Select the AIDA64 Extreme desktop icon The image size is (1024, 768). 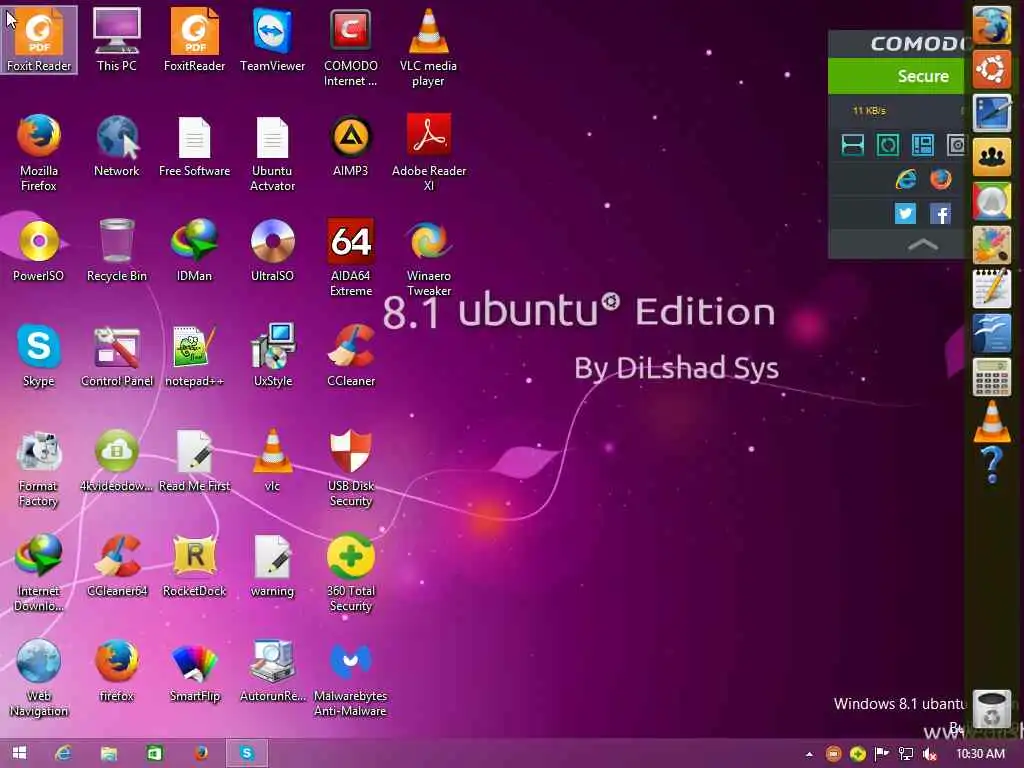coord(351,257)
